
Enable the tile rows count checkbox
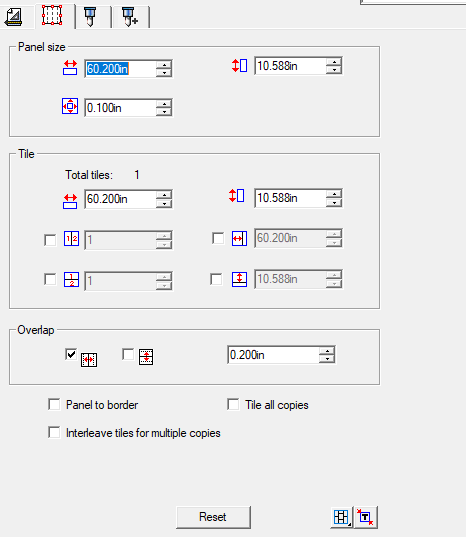point(50,279)
